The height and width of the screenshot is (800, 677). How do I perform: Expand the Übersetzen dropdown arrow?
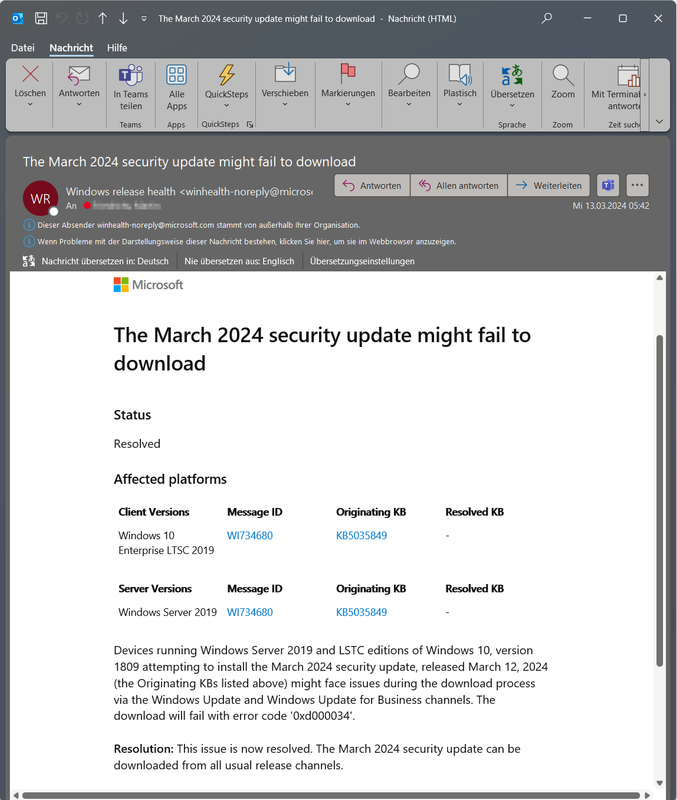click(x=512, y=105)
